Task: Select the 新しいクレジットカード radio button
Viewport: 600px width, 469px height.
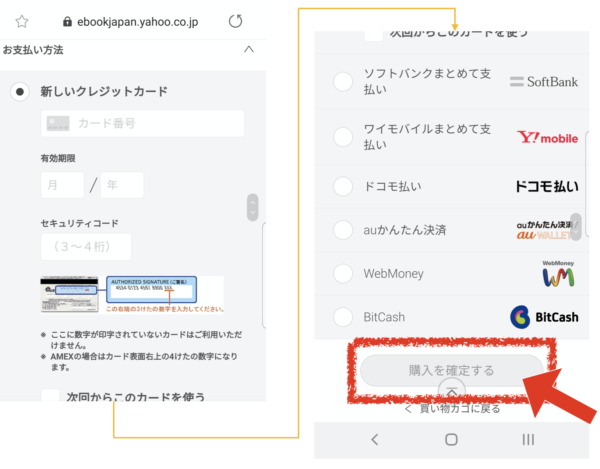Action: click(x=19, y=92)
